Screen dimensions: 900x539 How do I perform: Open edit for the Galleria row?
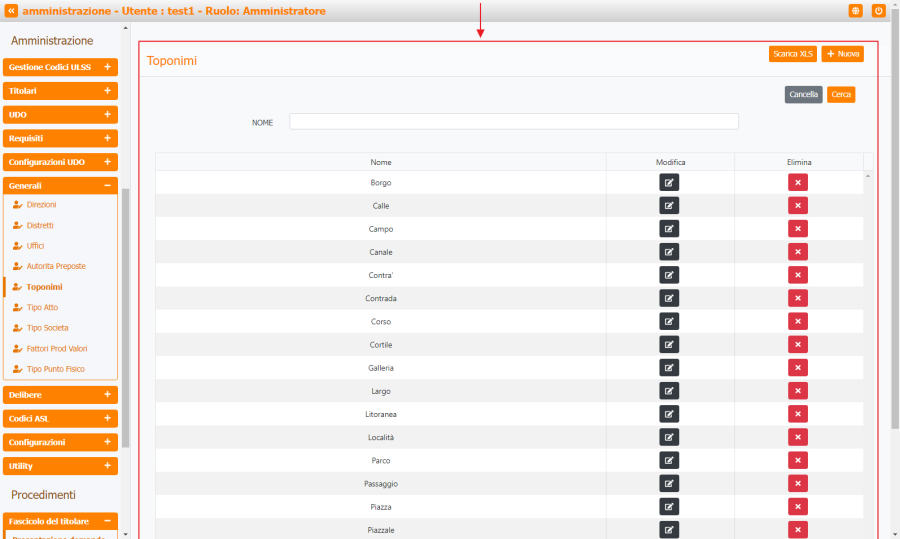point(669,368)
